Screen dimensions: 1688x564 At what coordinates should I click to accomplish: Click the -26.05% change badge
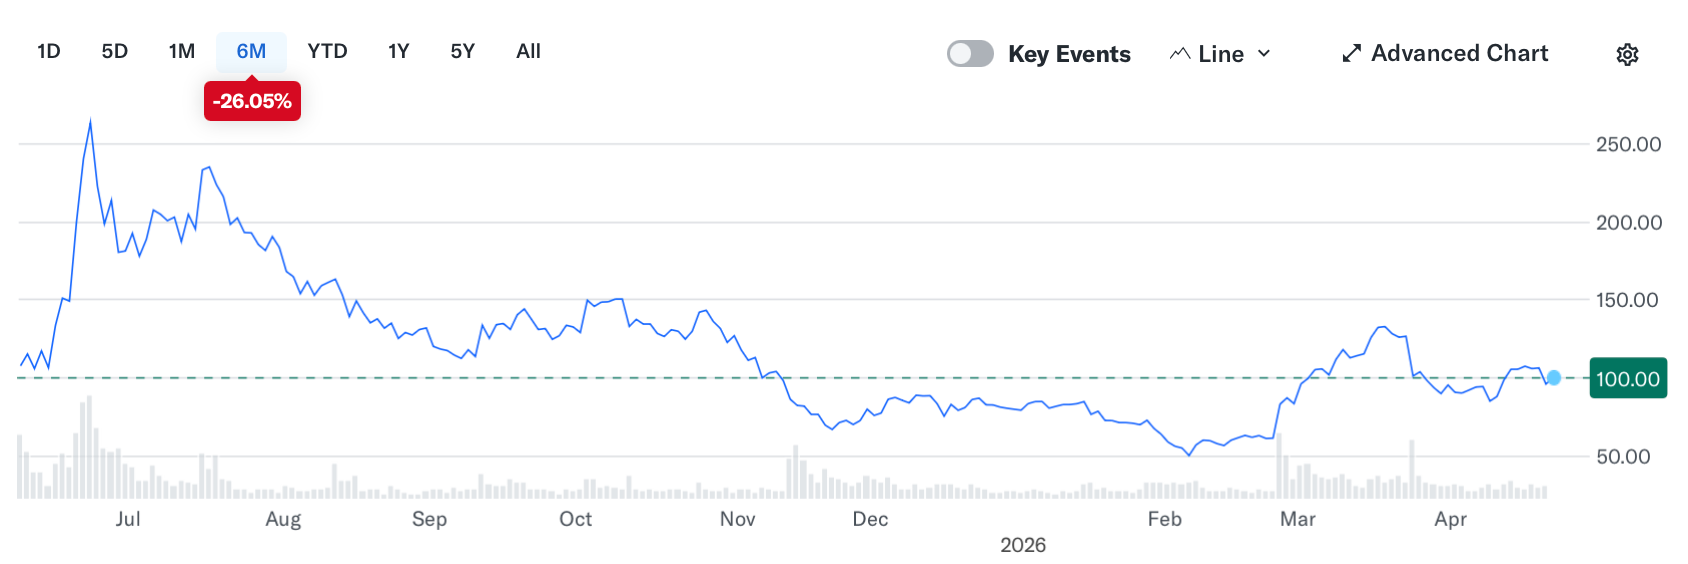coord(252,101)
